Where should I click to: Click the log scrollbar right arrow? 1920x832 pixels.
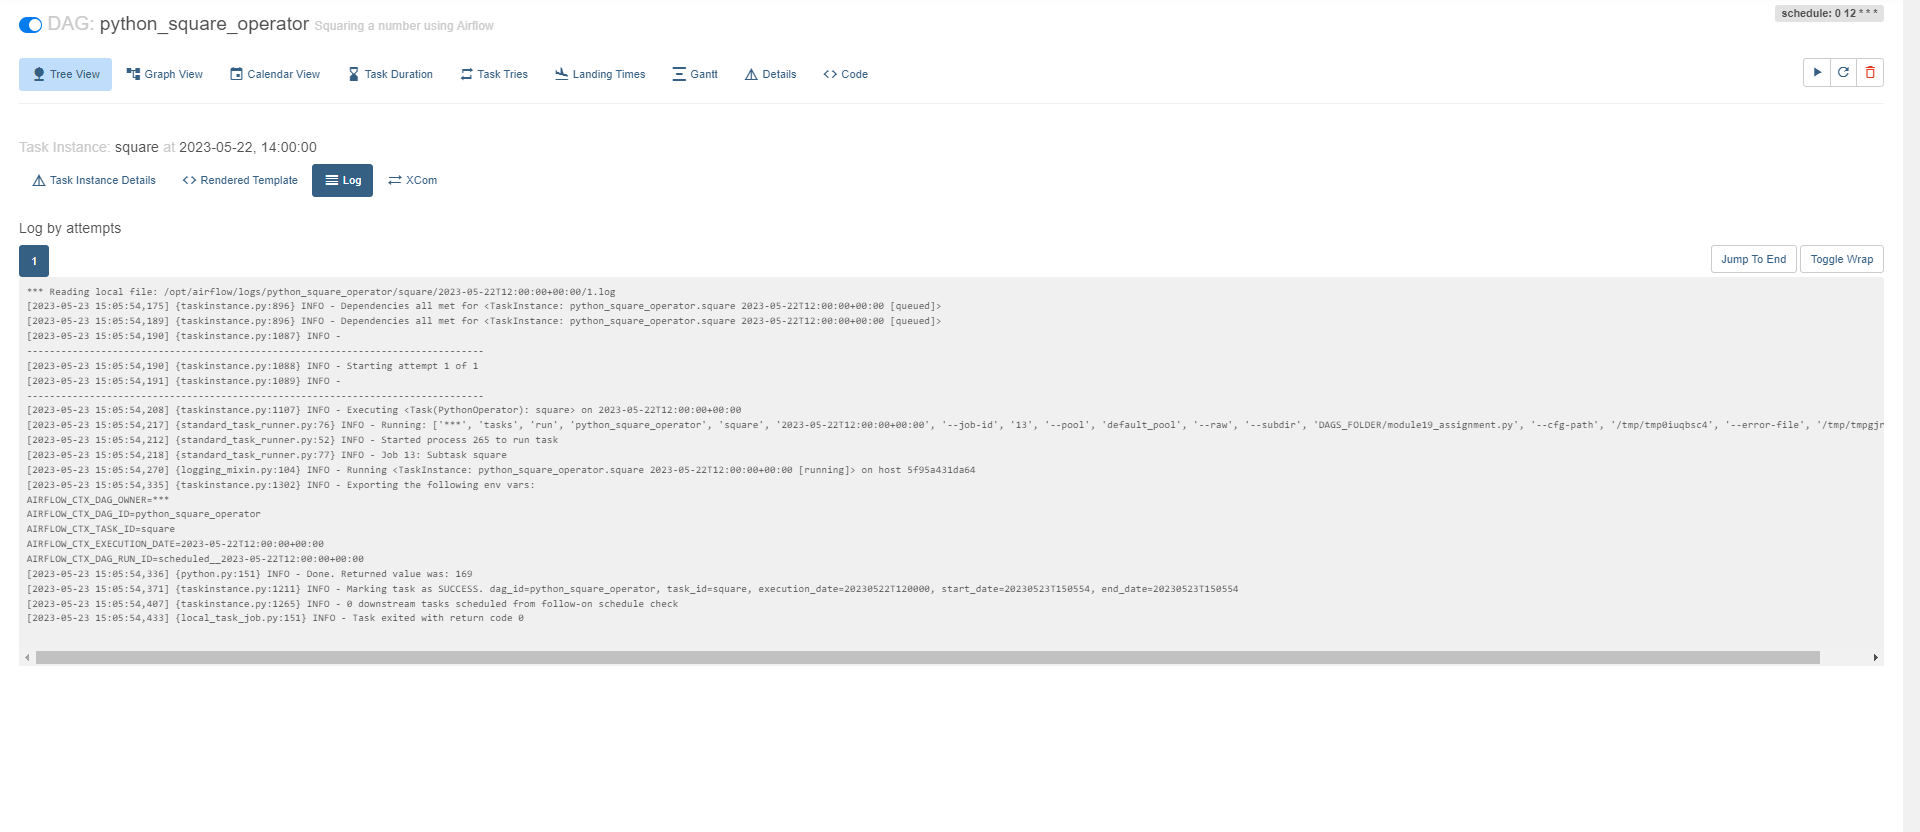tap(1876, 658)
